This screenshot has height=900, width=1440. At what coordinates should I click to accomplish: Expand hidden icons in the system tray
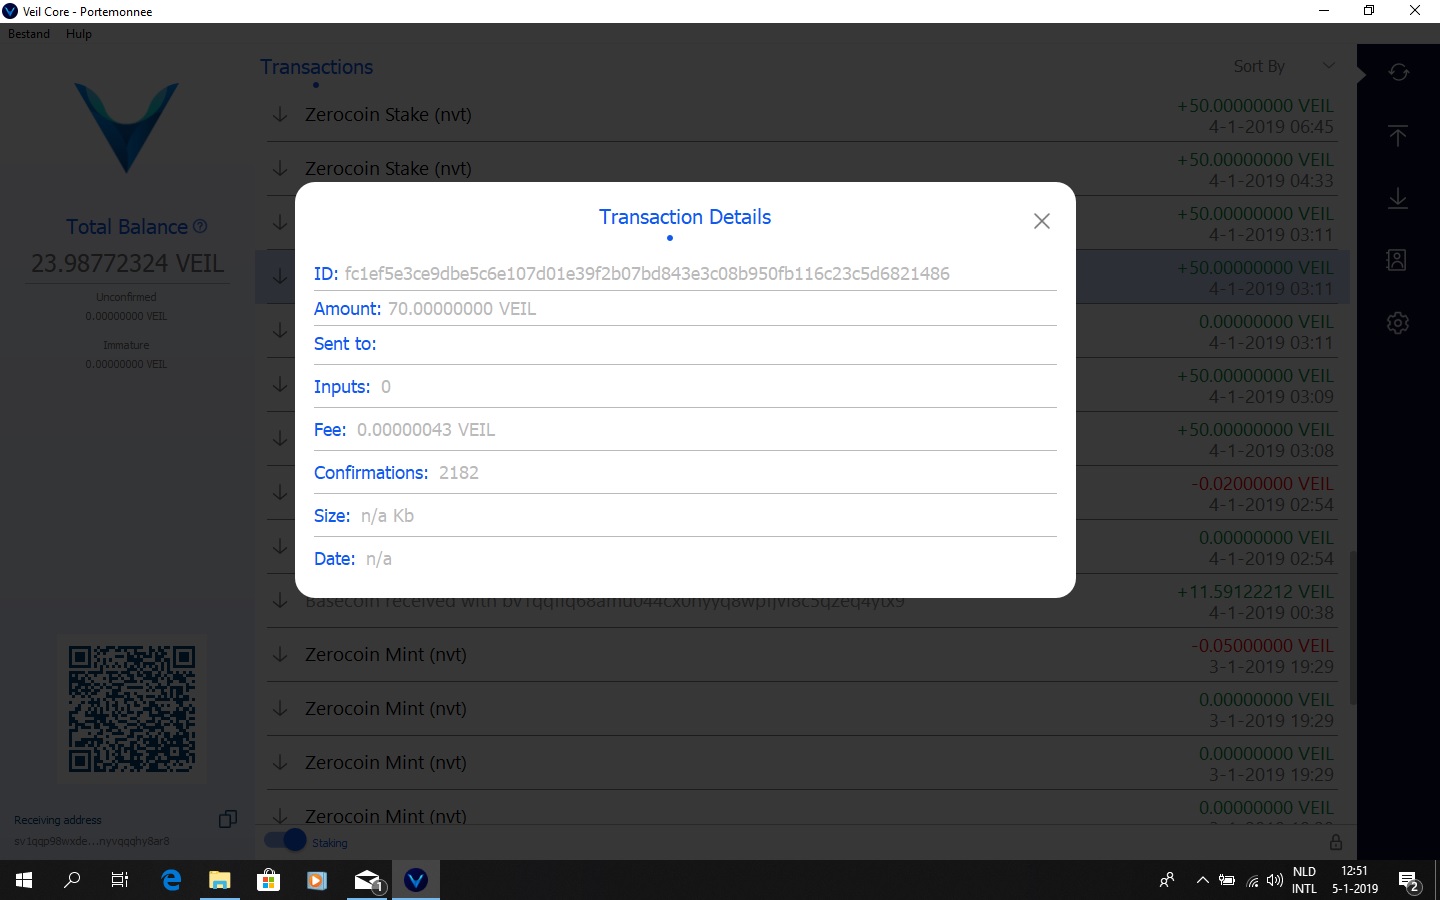pyautogui.click(x=1203, y=880)
